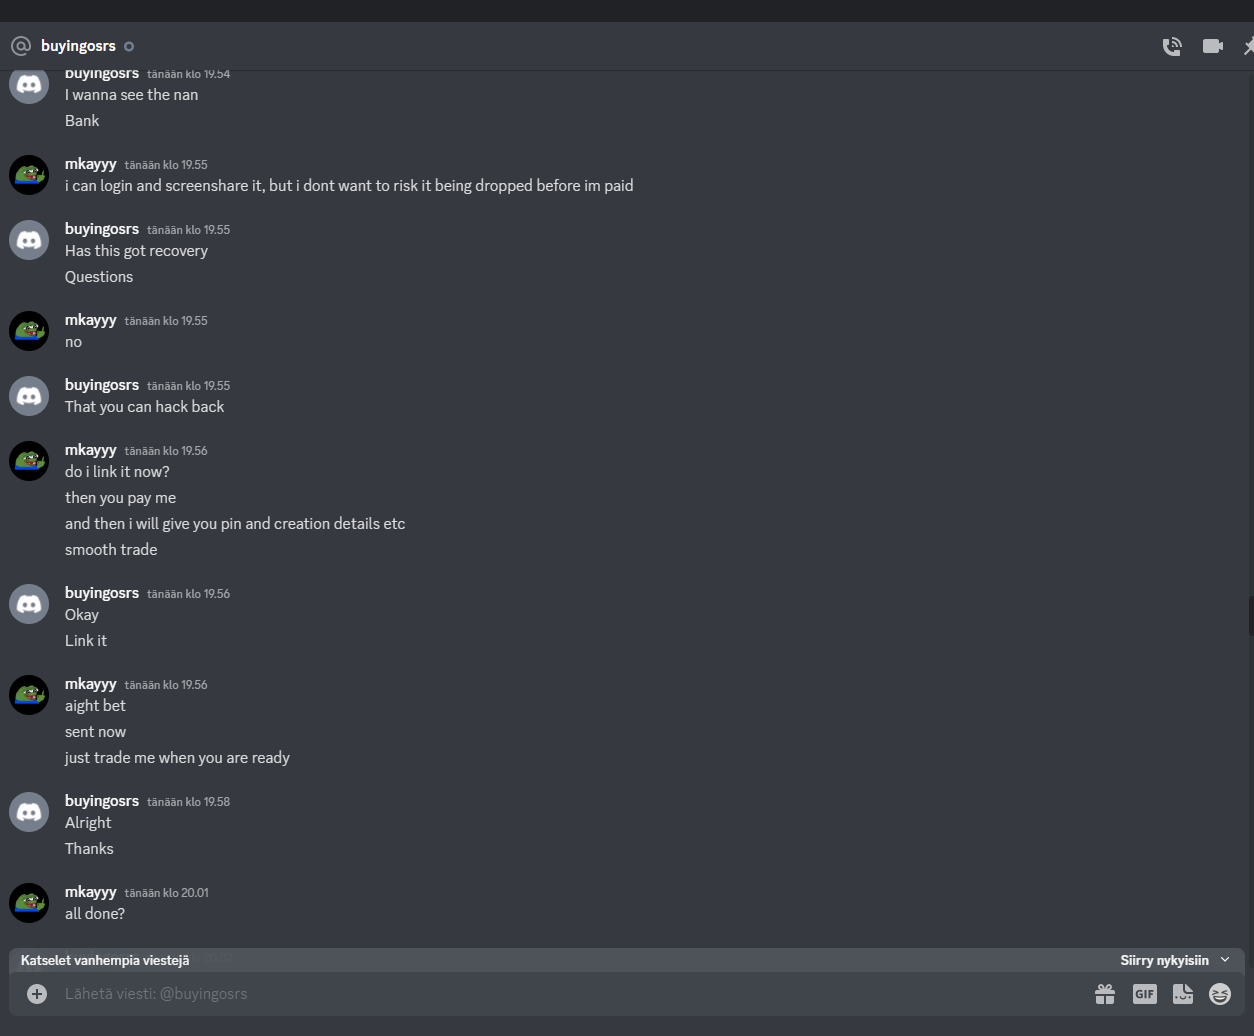Click the plus attachment button
Screen dimensions: 1254x1036
[x=37, y=993]
